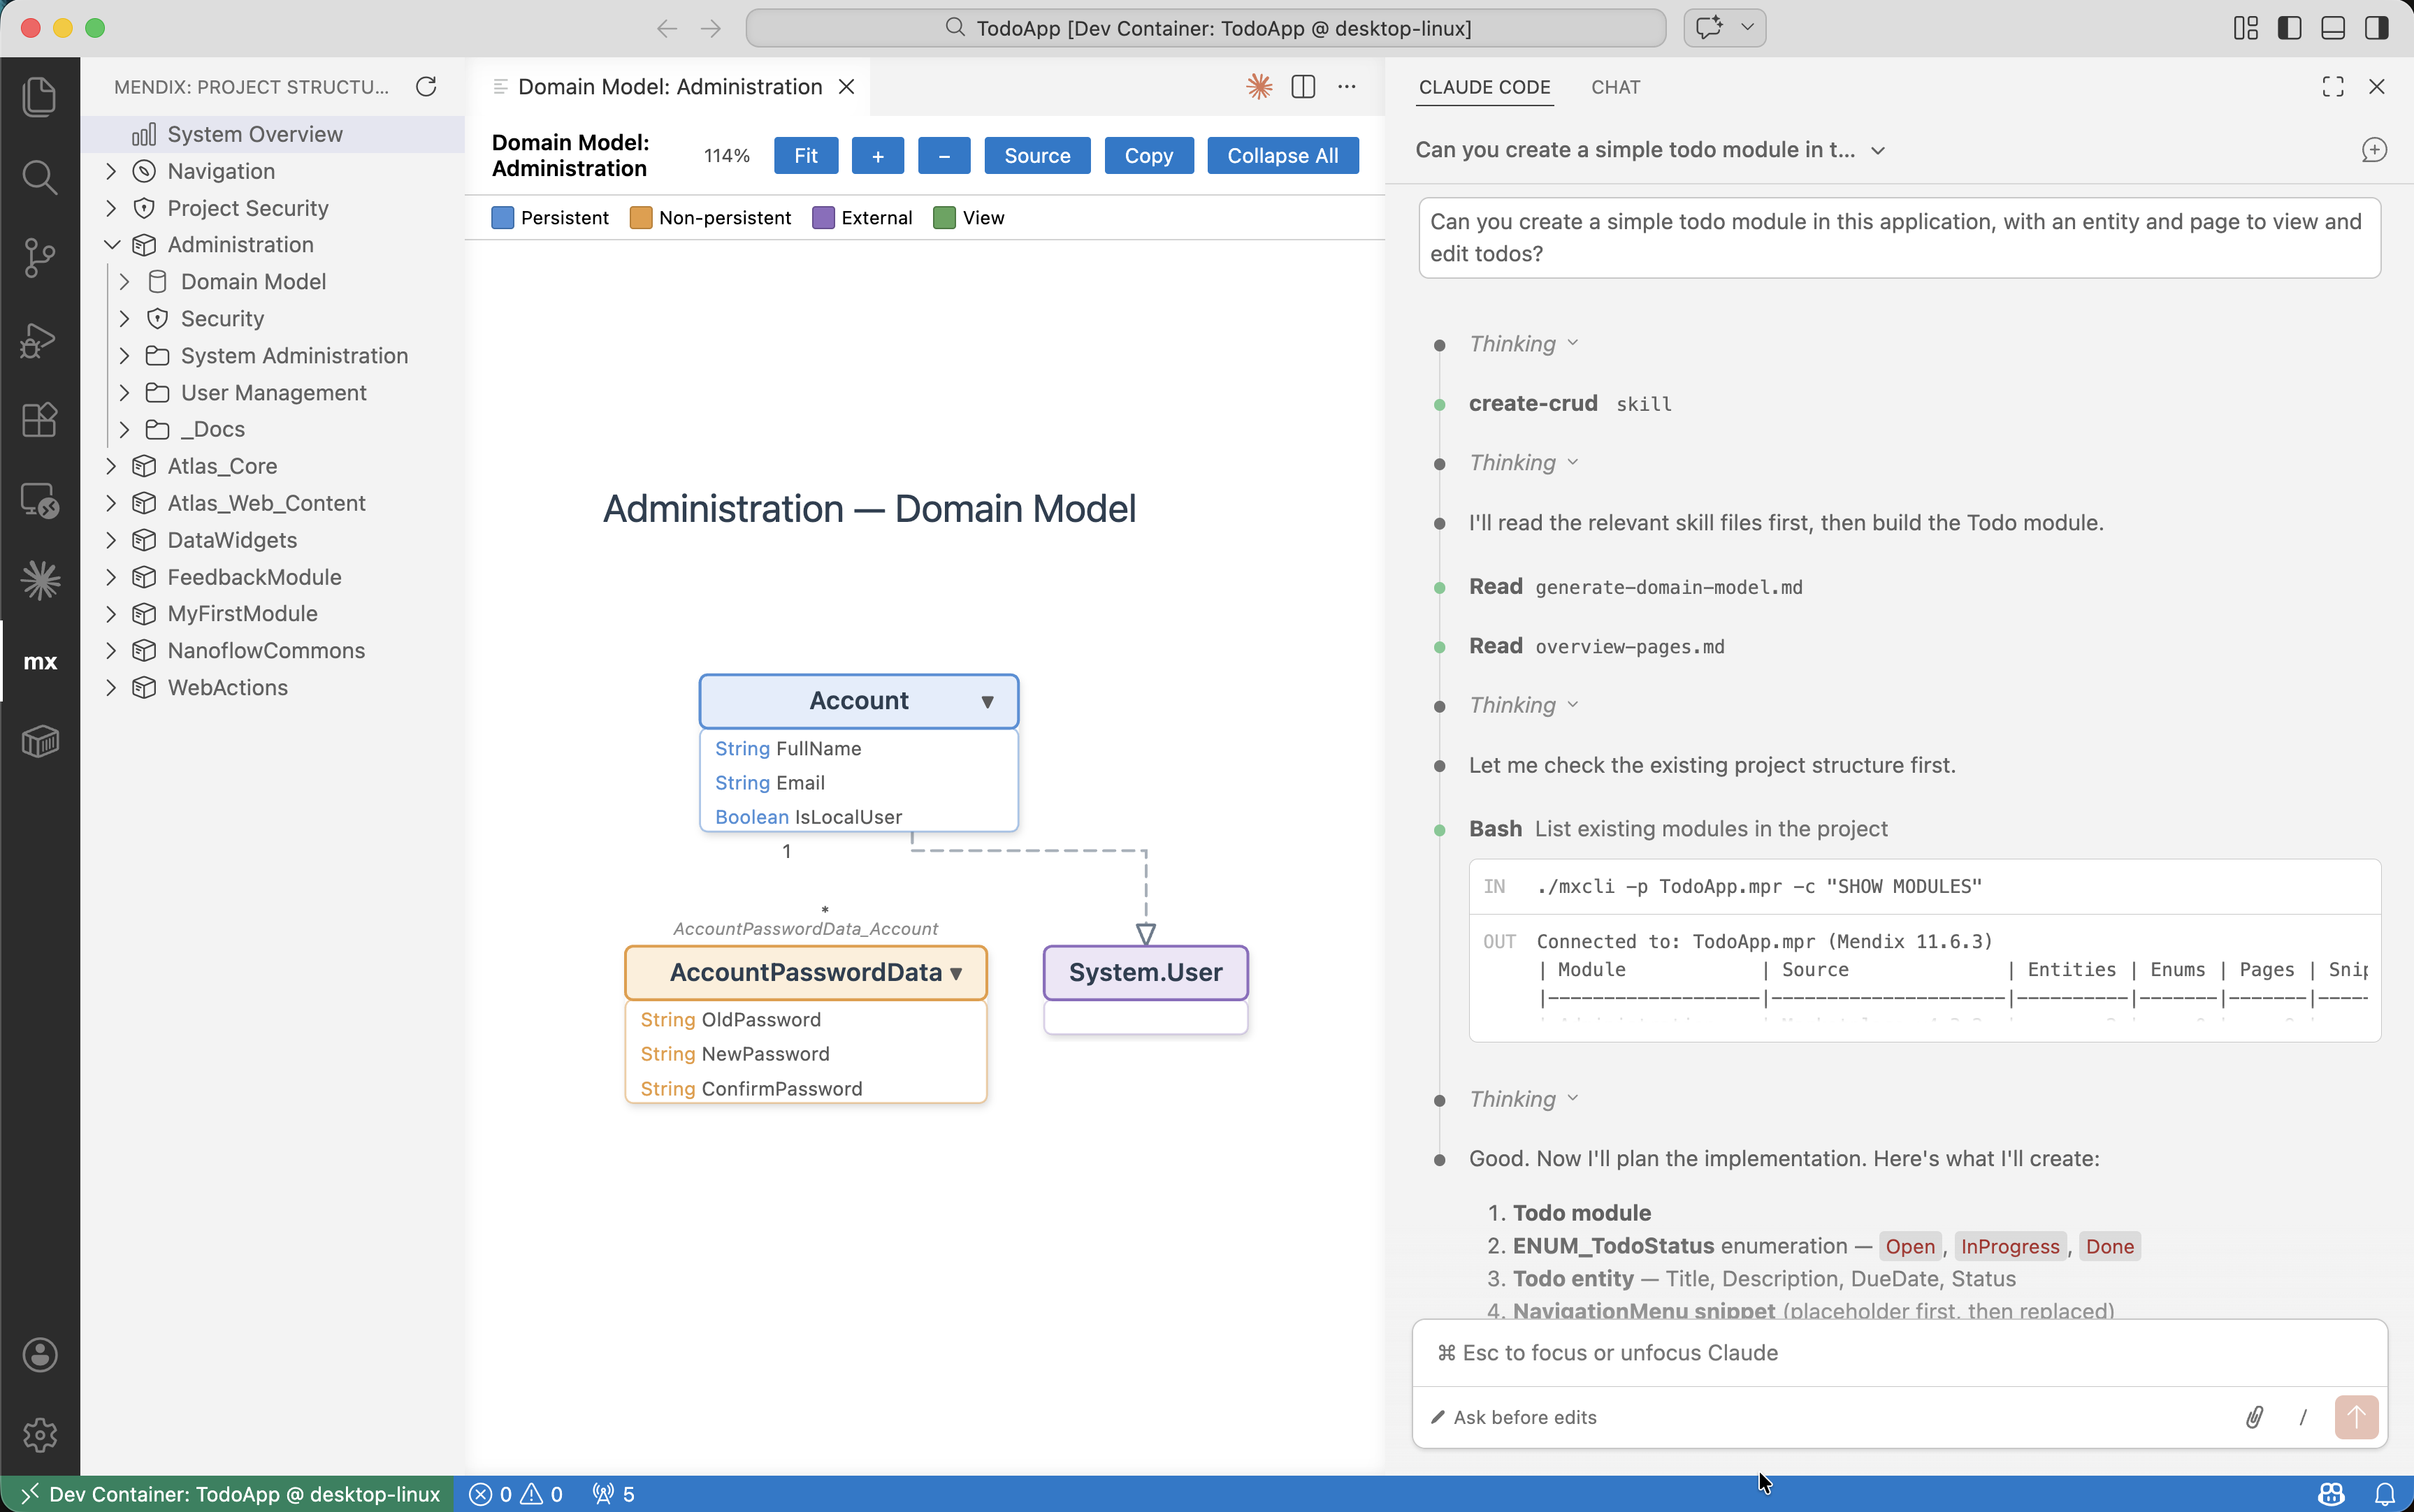Attach a file to the Claude prompt
The height and width of the screenshot is (1512, 2414).
pyautogui.click(x=2254, y=1417)
